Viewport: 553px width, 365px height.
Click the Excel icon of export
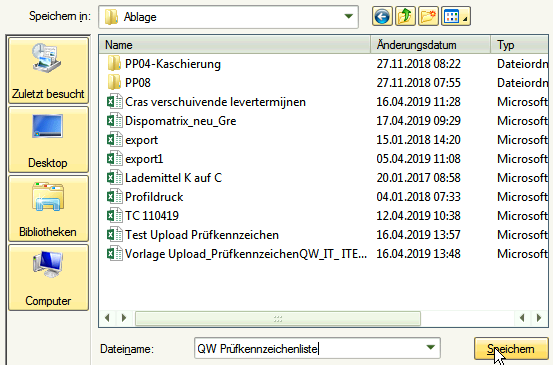(x=114, y=140)
